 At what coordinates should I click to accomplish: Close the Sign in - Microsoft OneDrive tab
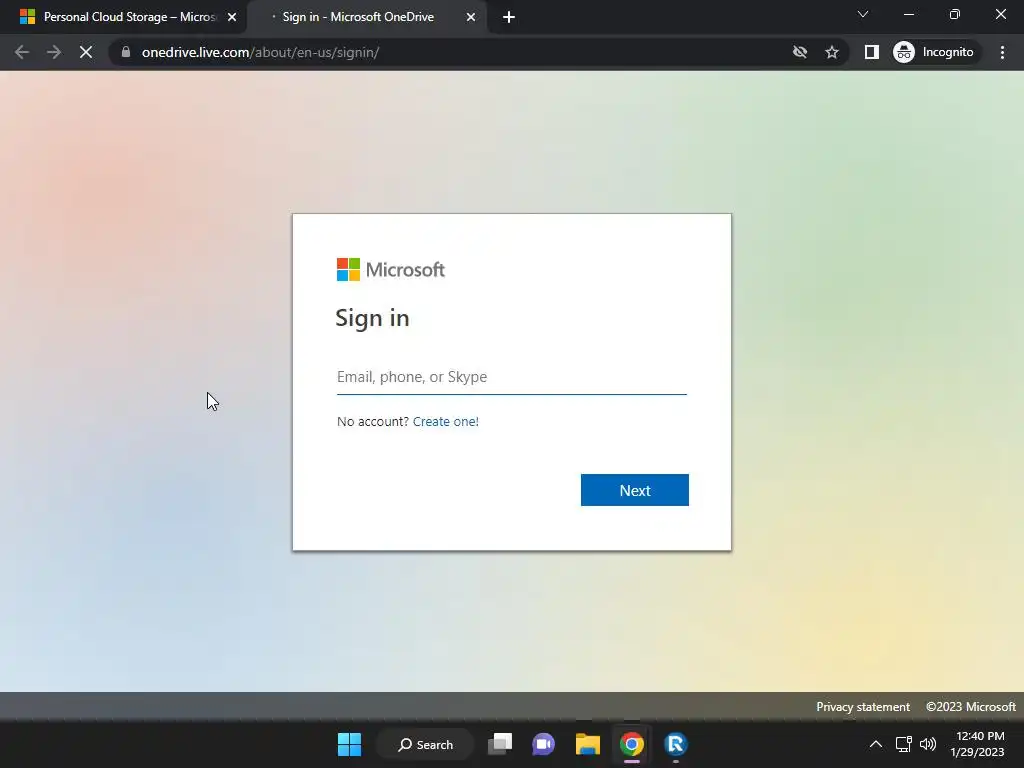point(471,18)
